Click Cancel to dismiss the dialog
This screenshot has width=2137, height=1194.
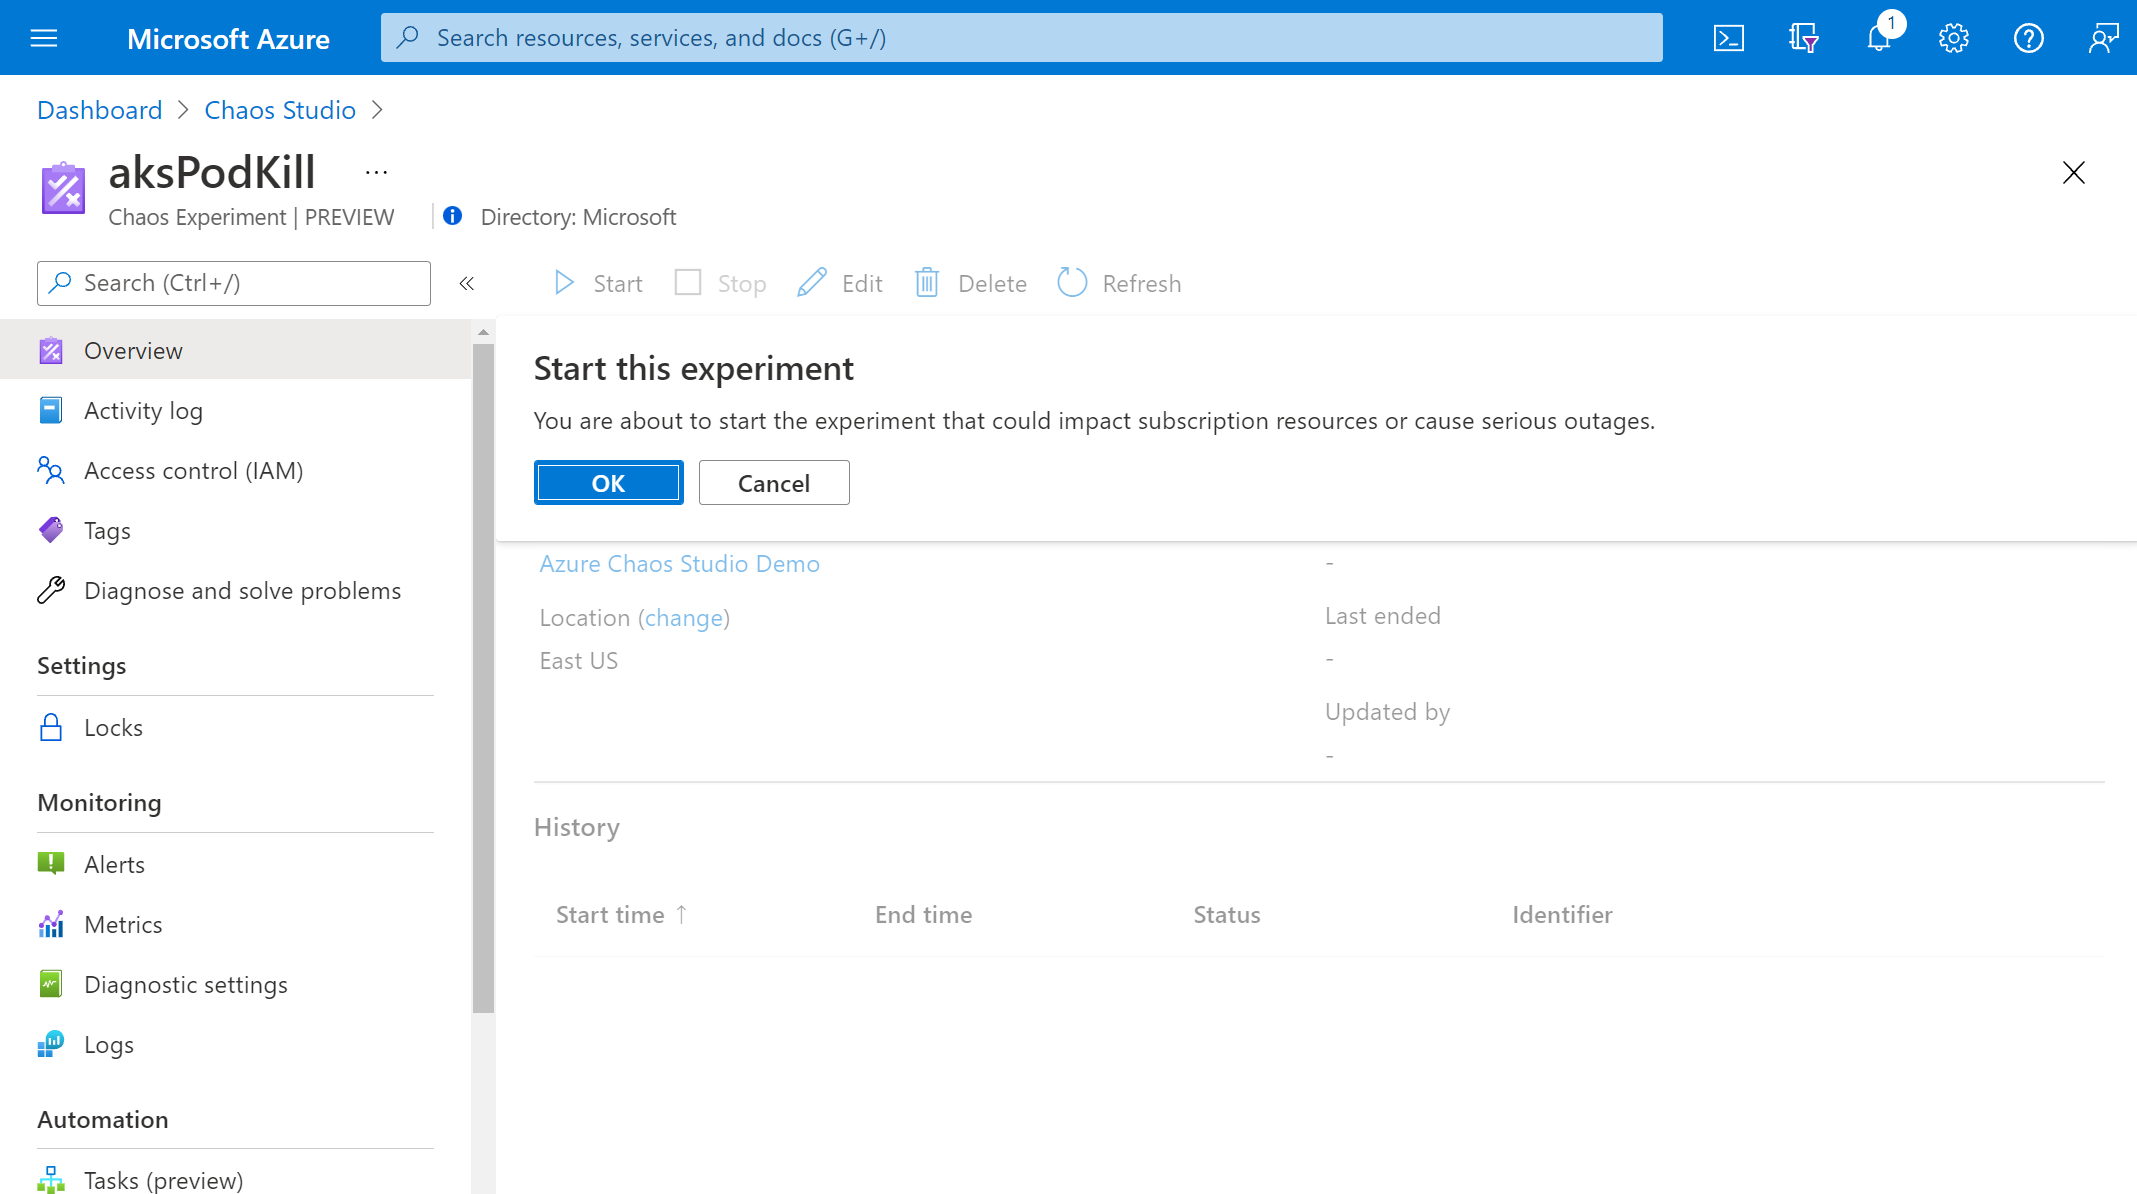773,483
